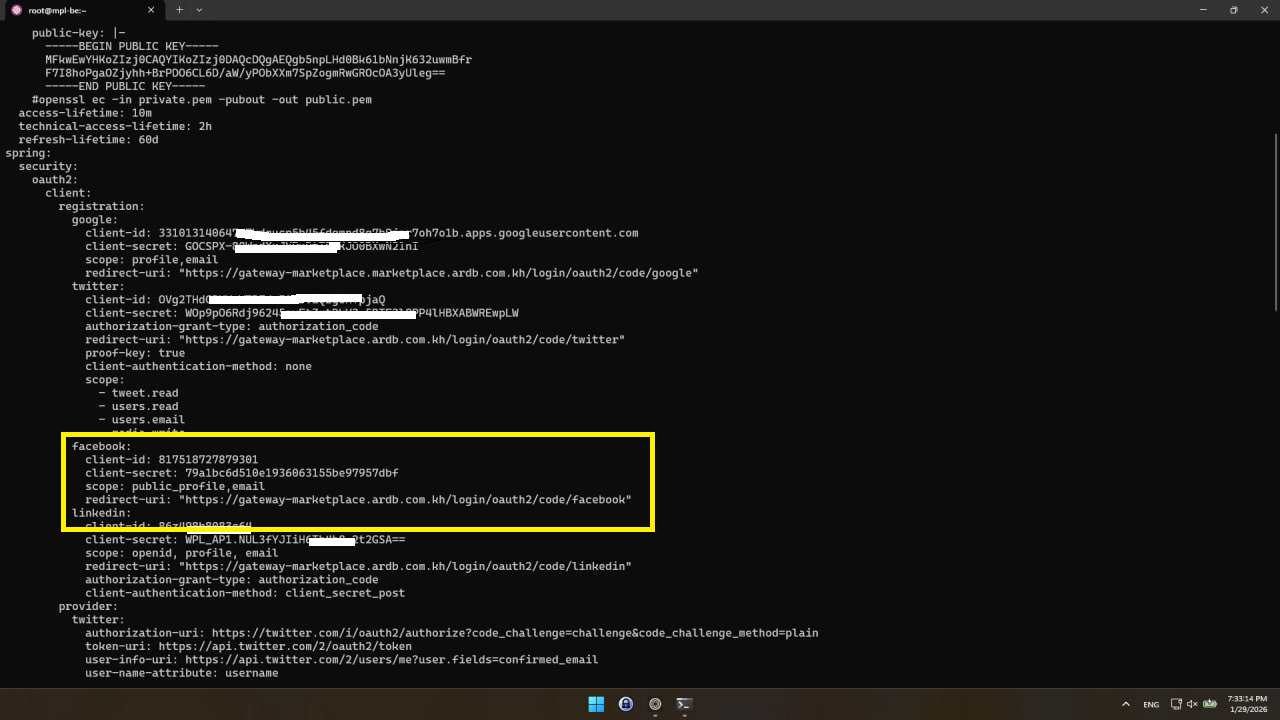
Task: Click the terminal tab's profile icon
Action: [x=16, y=10]
